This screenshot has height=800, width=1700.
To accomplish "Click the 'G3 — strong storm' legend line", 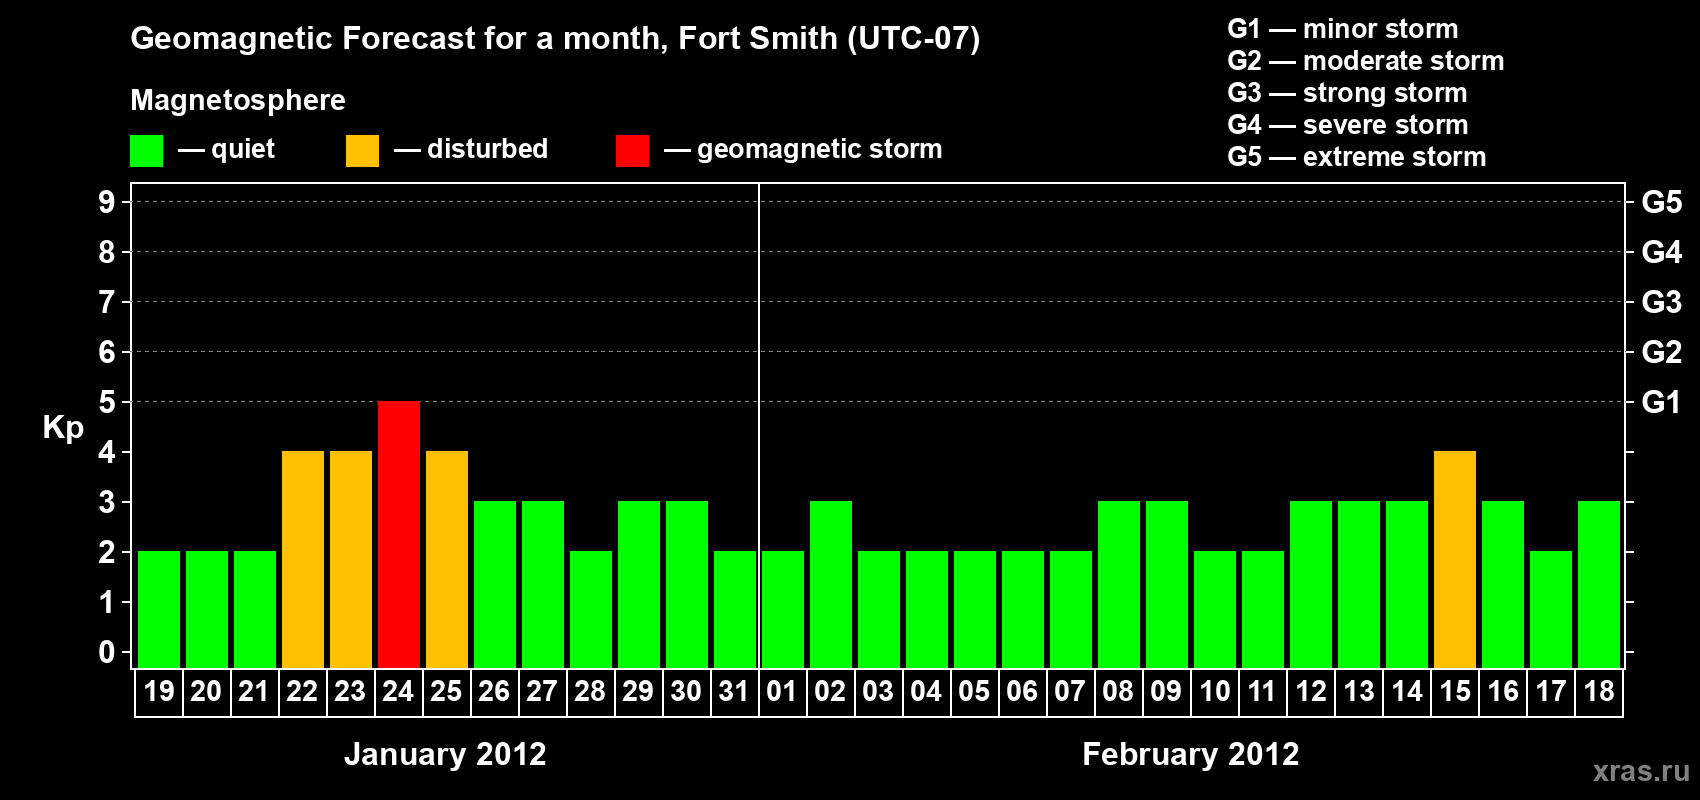I will [x=1347, y=93].
